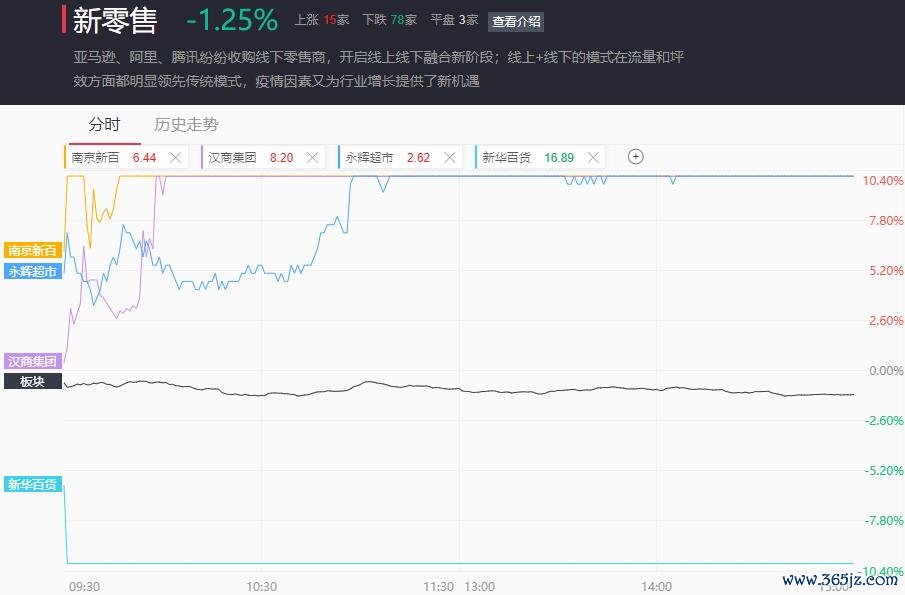
Task: Switch to the 历史走势 tab
Action: coord(186,124)
